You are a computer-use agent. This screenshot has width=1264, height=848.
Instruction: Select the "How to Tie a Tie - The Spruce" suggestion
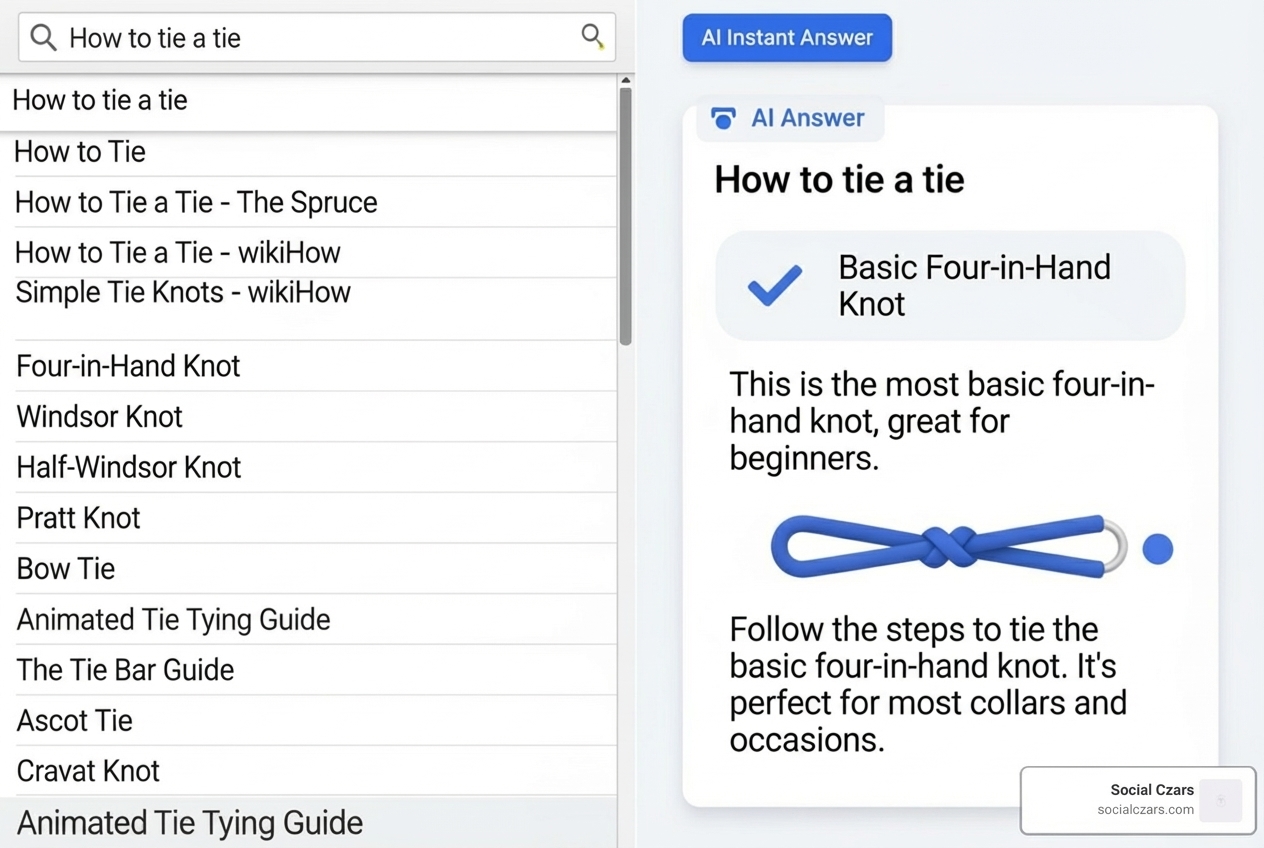click(x=196, y=202)
